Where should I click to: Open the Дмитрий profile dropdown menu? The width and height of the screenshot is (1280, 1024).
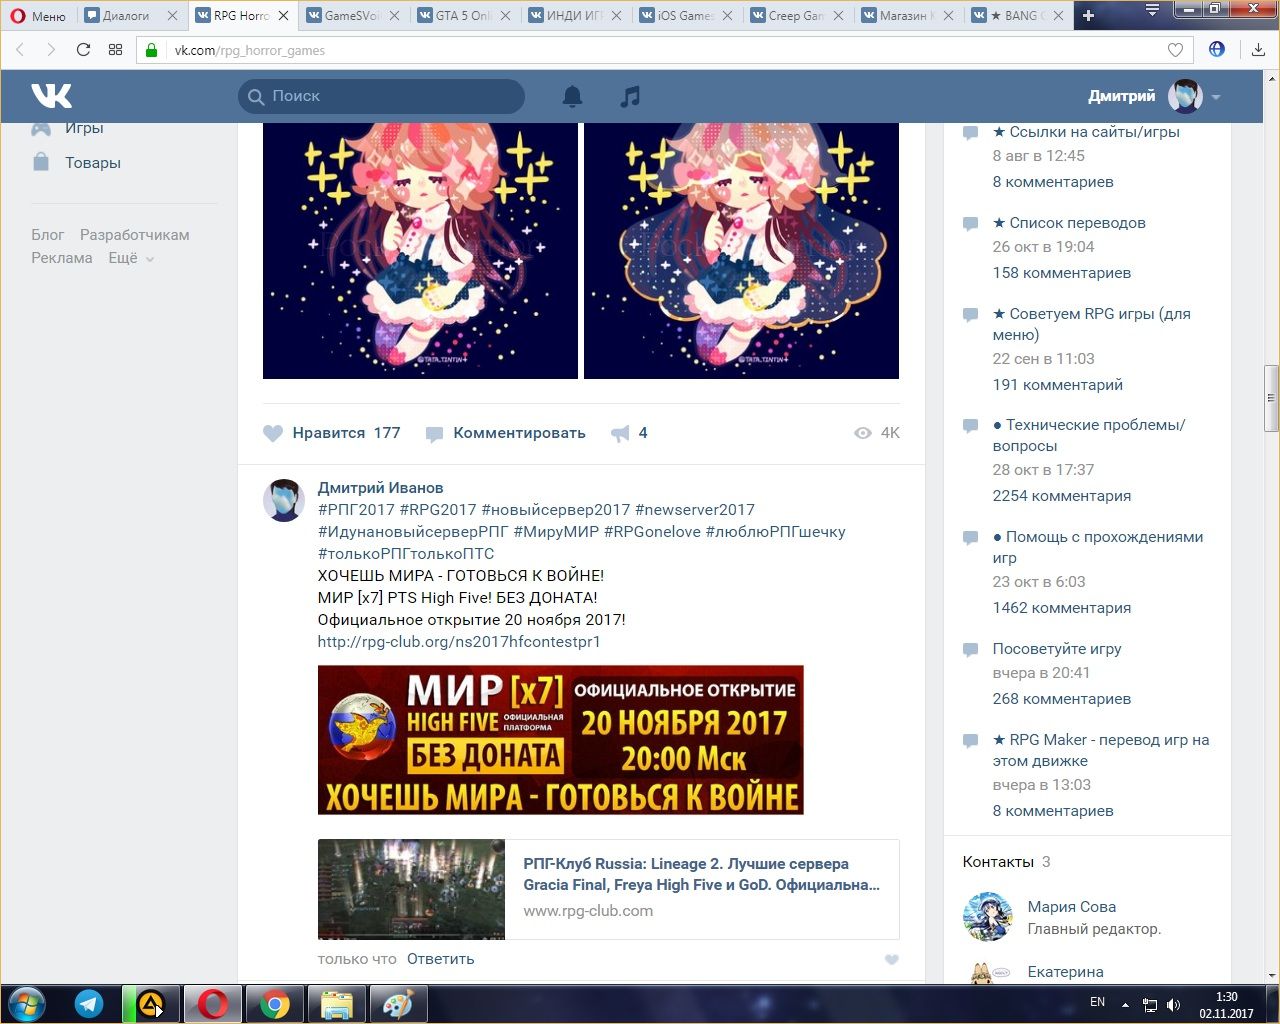point(1215,97)
